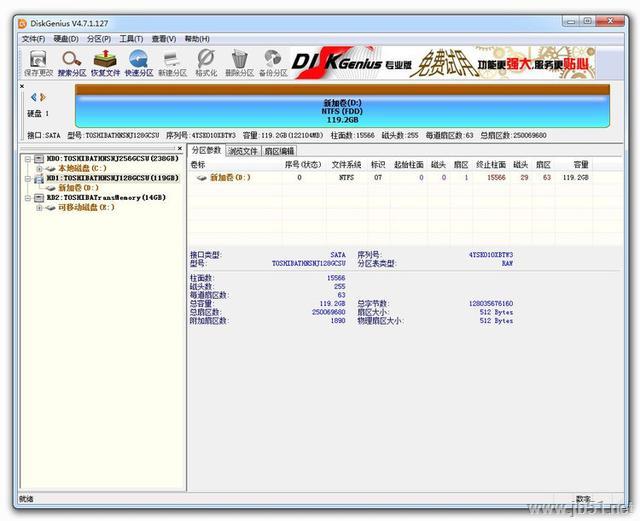Click total bytes value 128035676160
The height and width of the screenshot is (521, 640).
coord(491,304)
